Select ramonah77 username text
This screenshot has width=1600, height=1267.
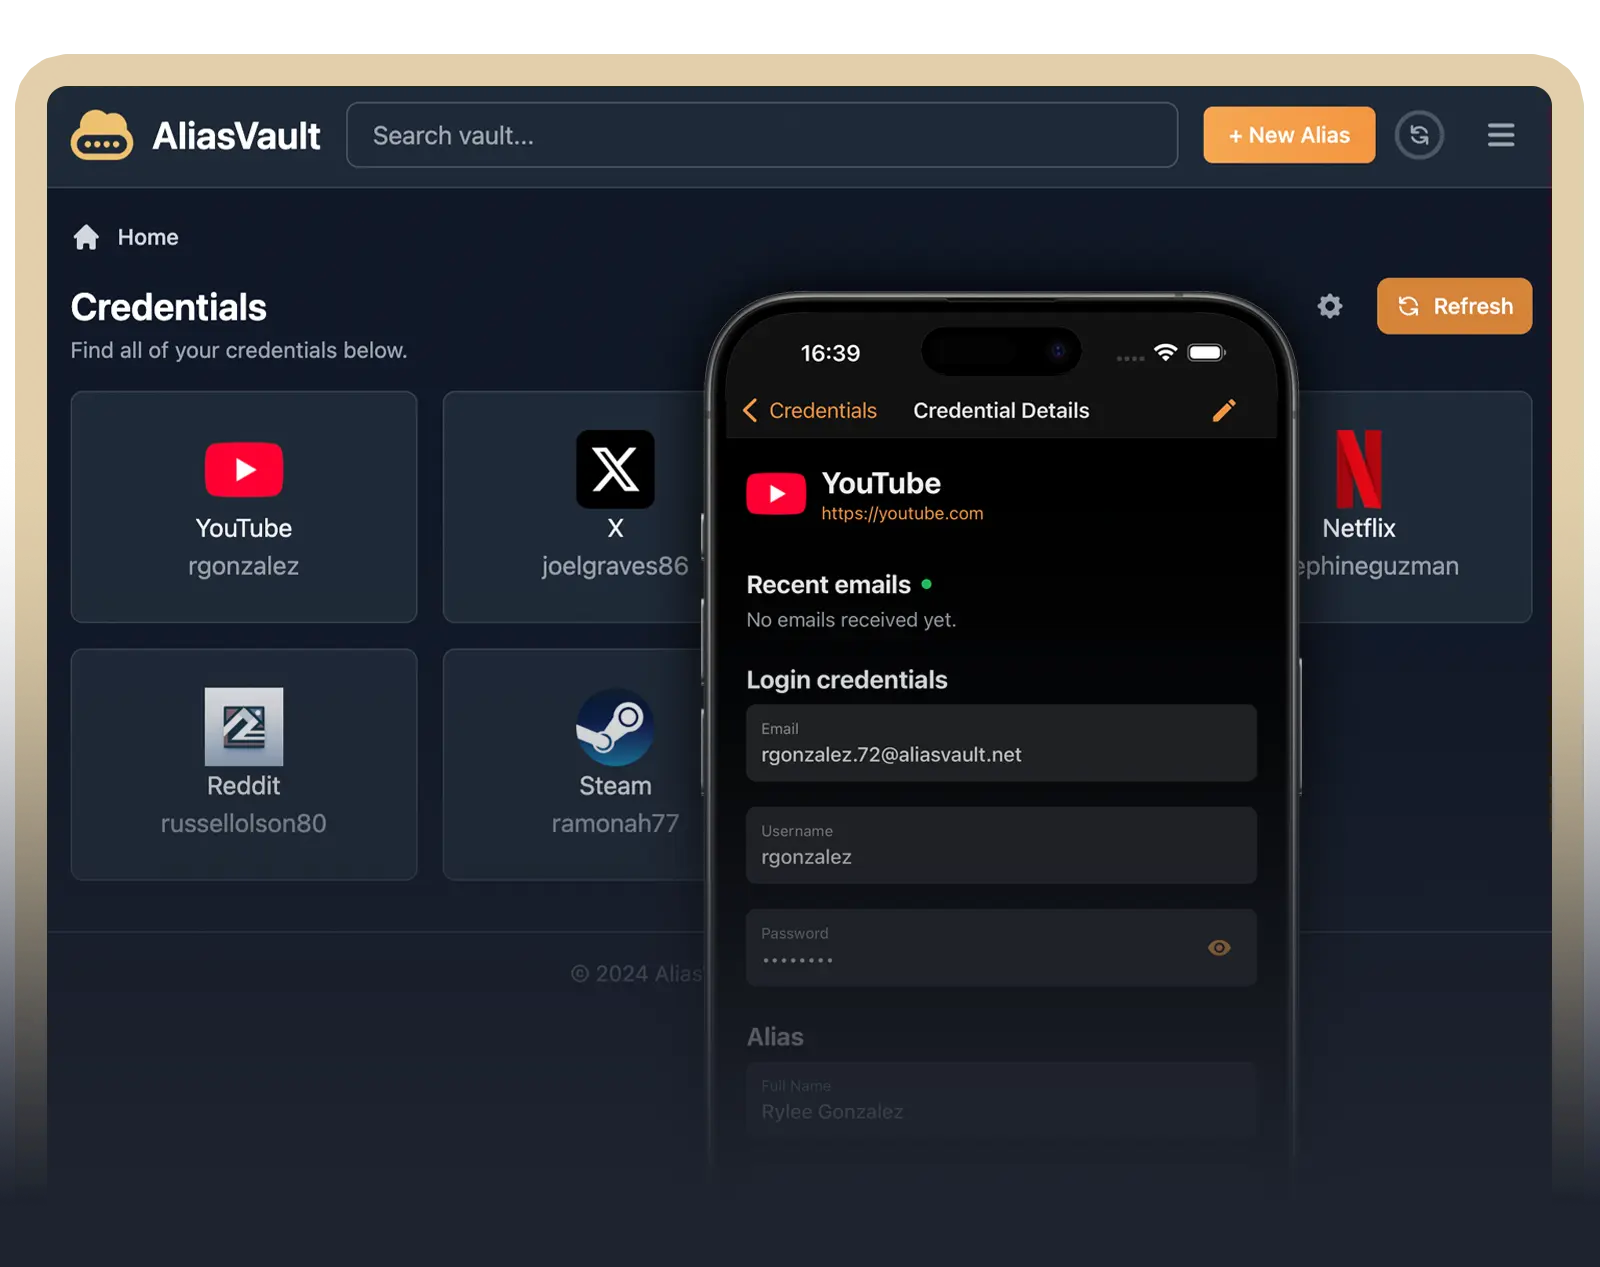point(615,823)
